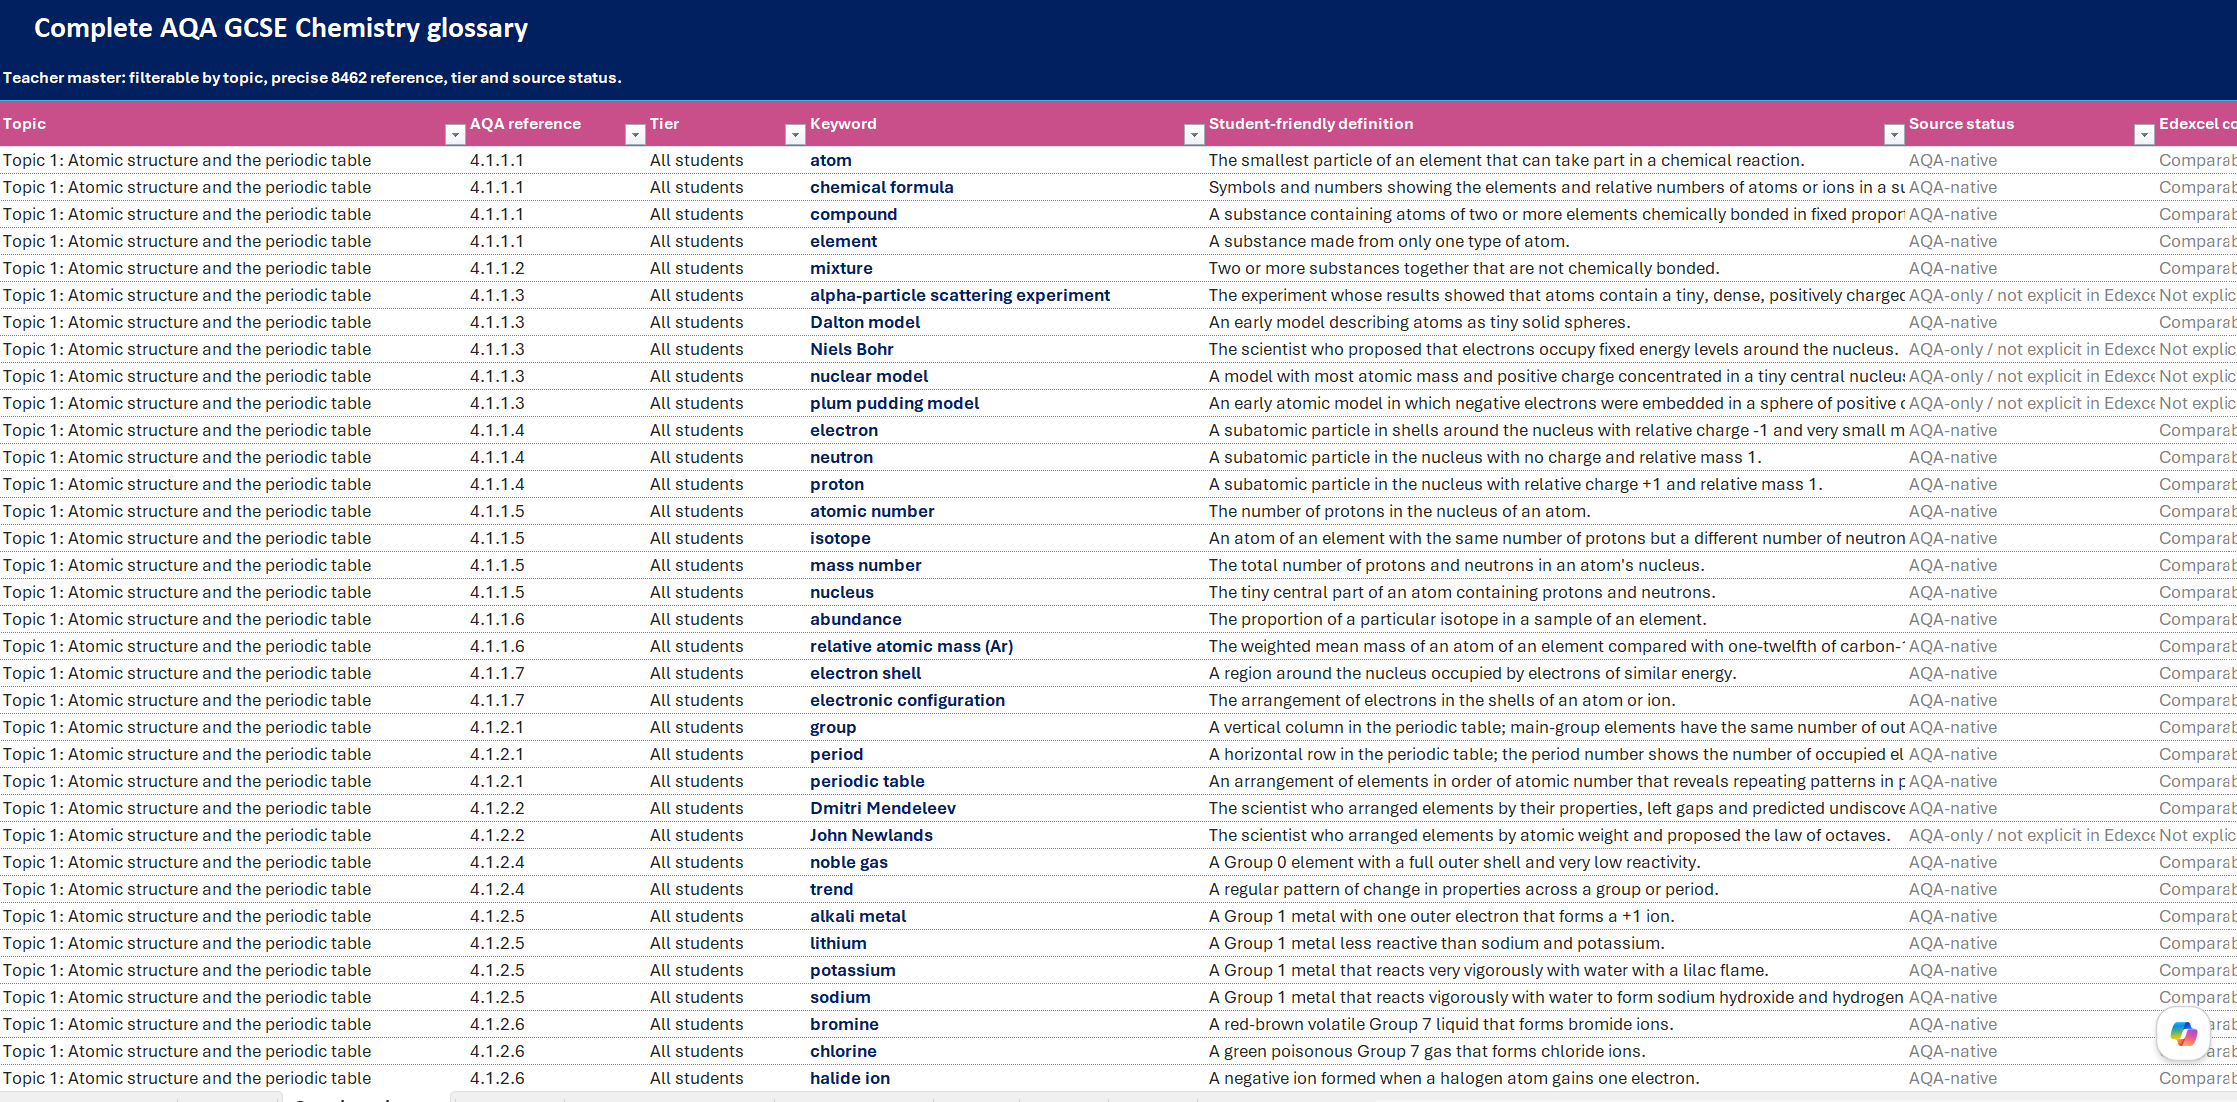The height and width of the screenshot is (1102, 2237).
Task: Select the keyword cell 'potassium'
Action: pyautogui.click(x=1005, y=970)
